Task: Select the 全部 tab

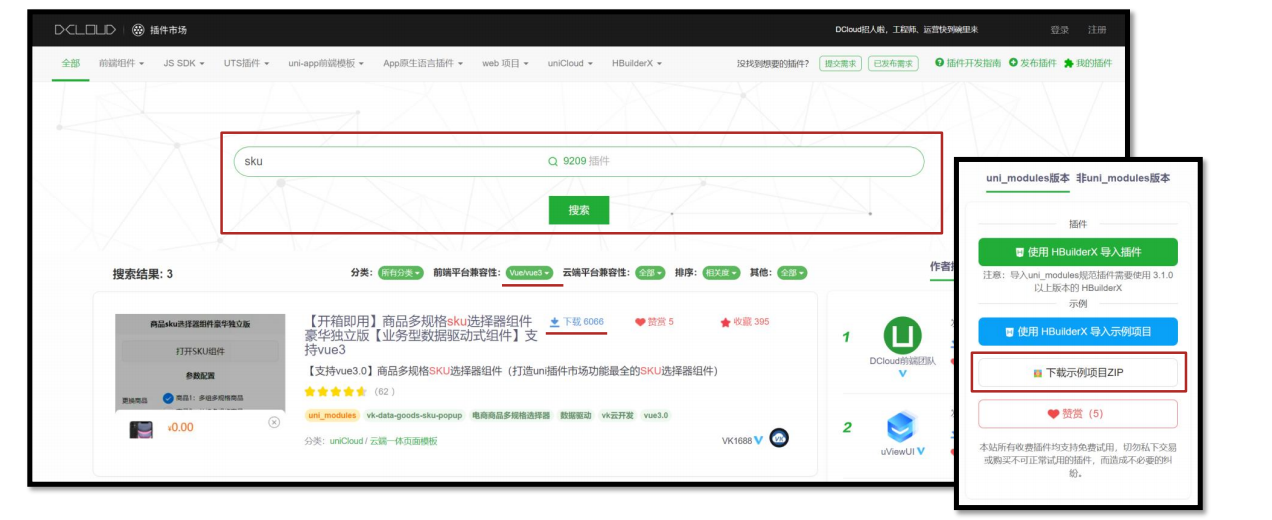Action: (x=70, y=63)
